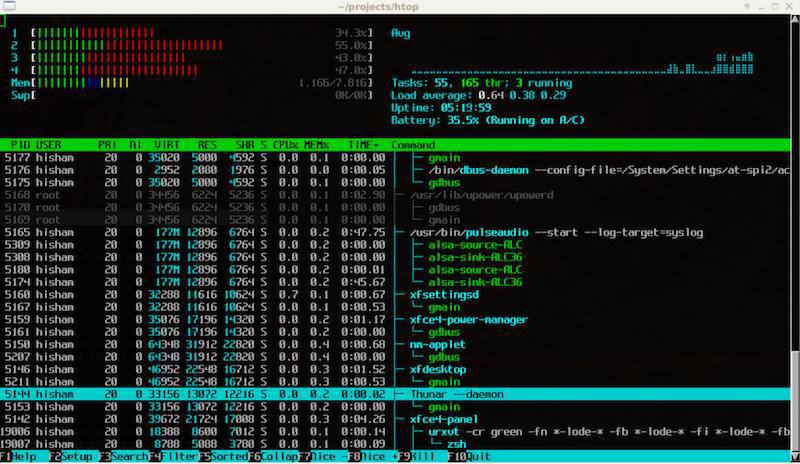Click the Mem usage meter bar
This screenshot has height=464, width=800.
192,83
